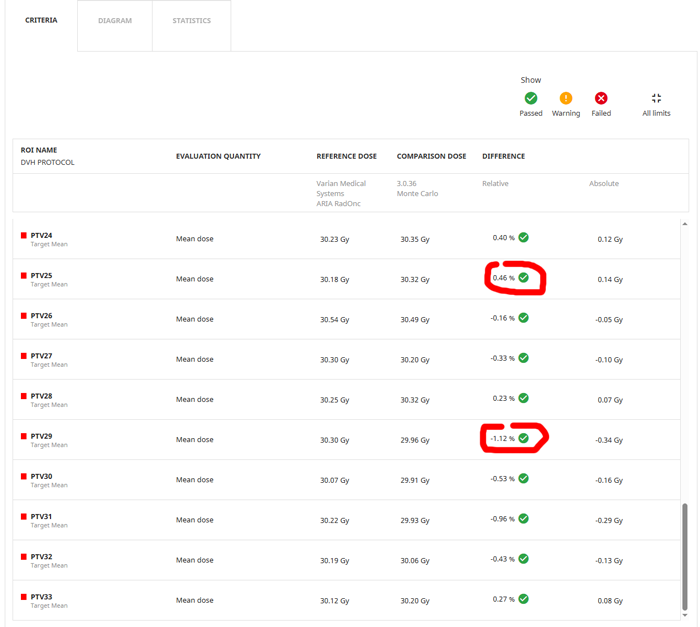The height and width of the screenshot is (627, 700).
Task: Click the scrollbar up arrow
Action: click(x=685, y=224)
